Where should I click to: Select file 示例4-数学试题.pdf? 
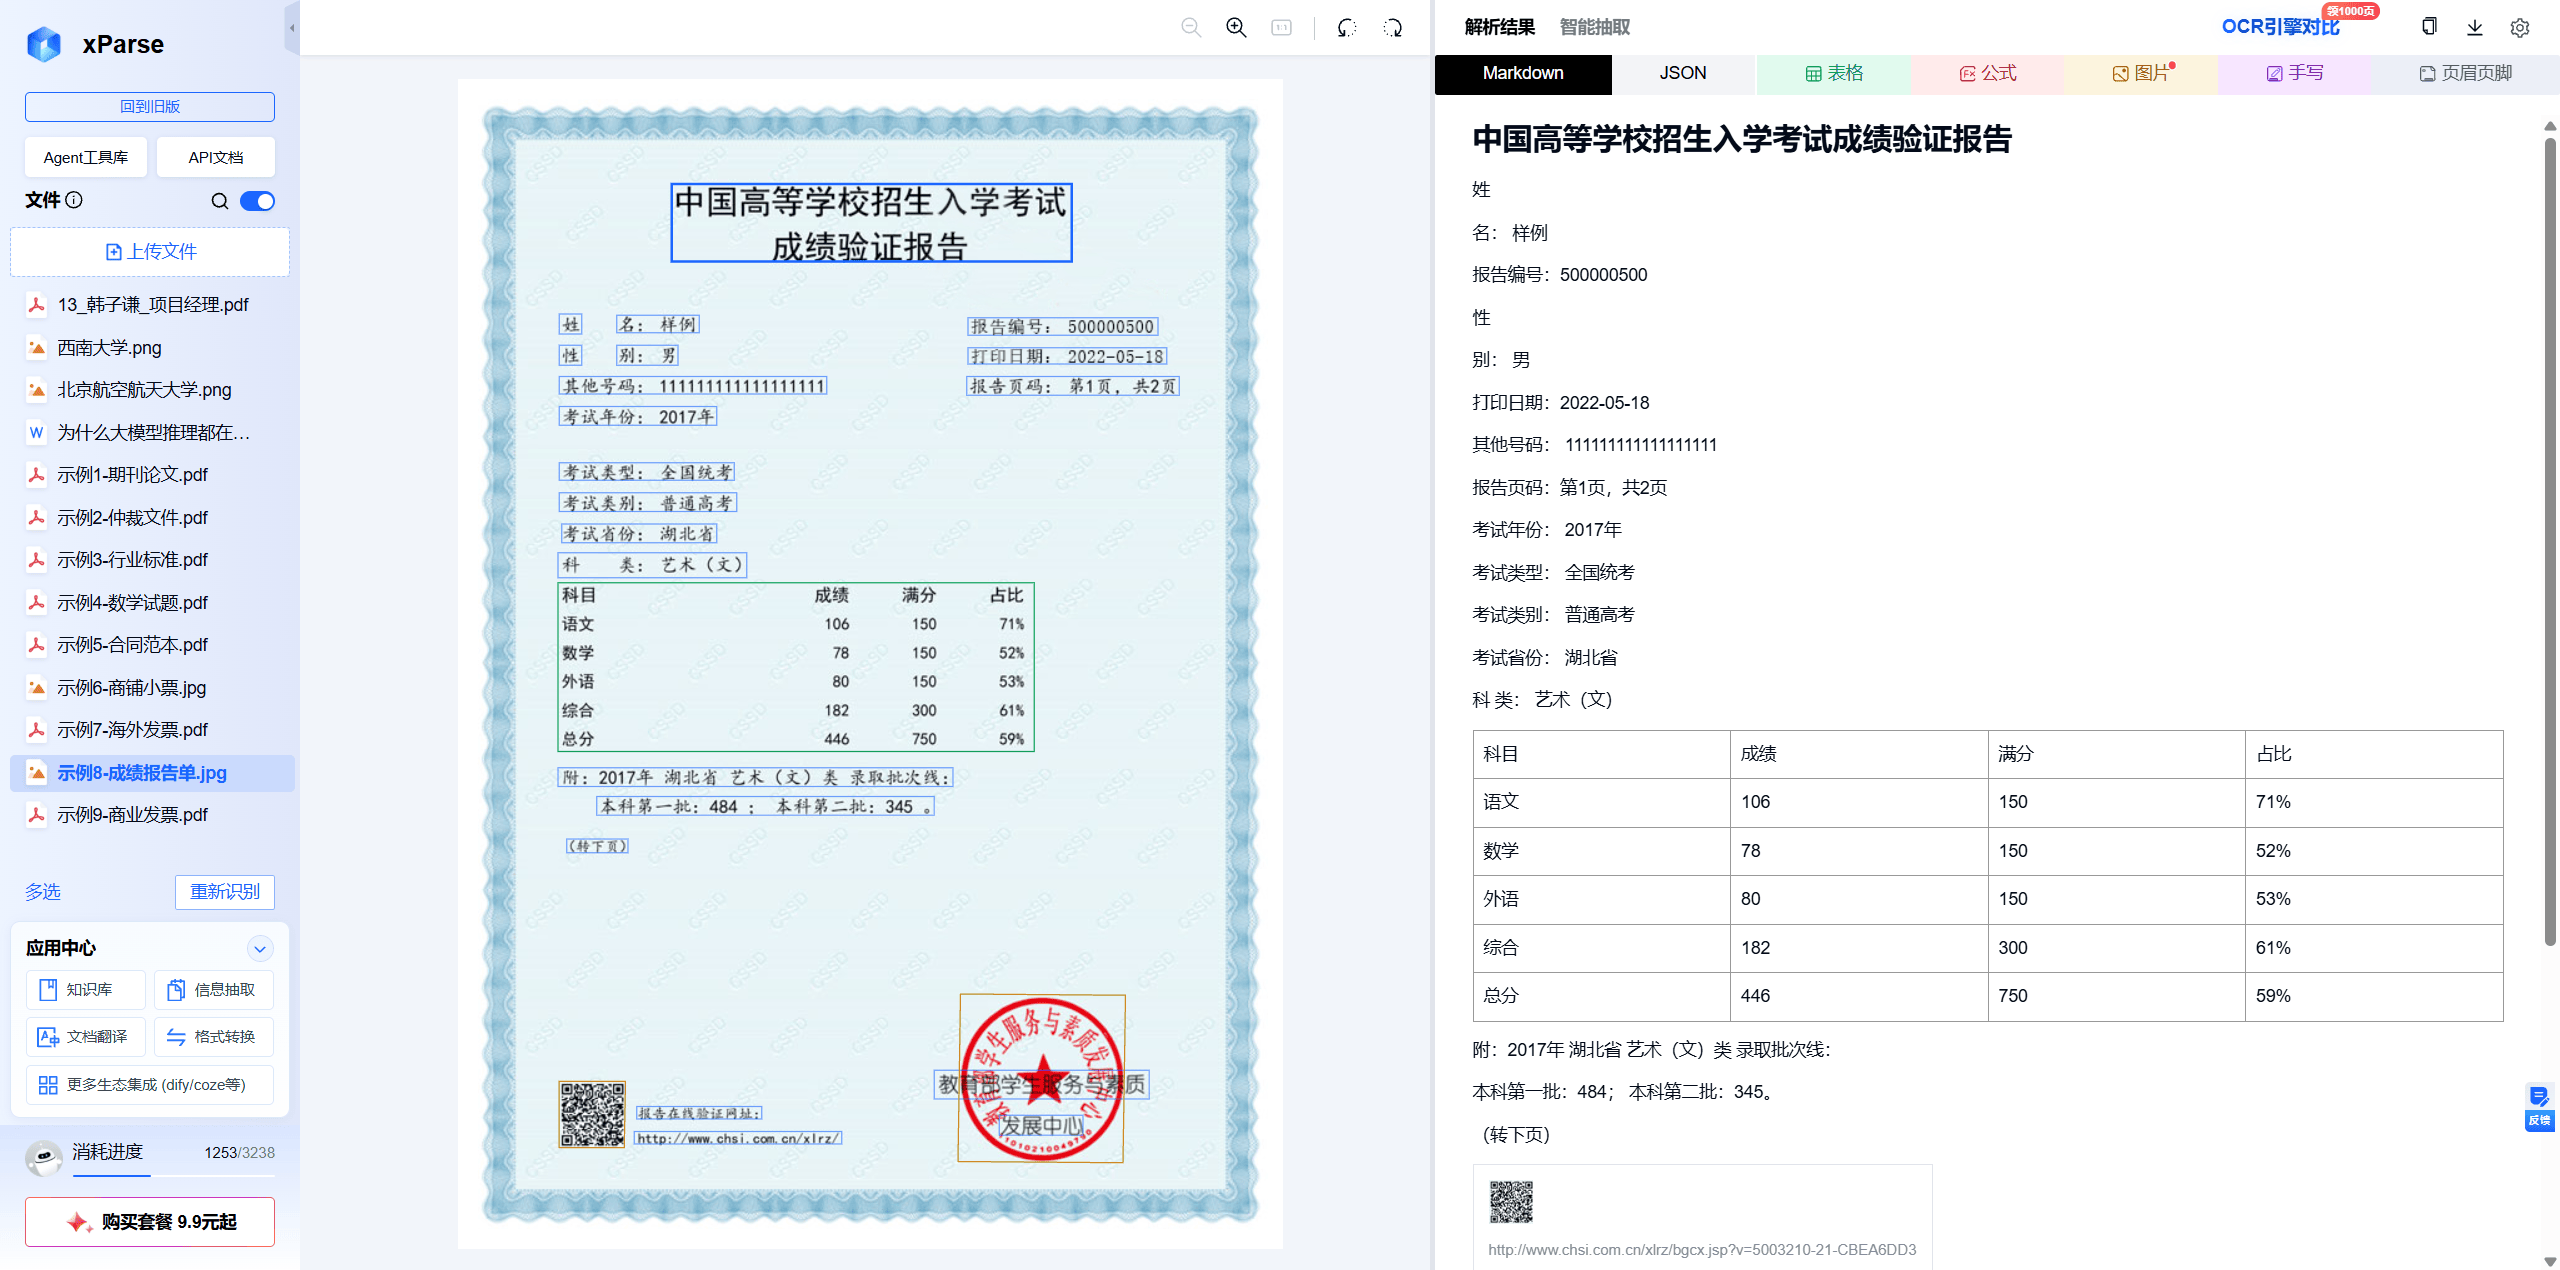point(152,603)
